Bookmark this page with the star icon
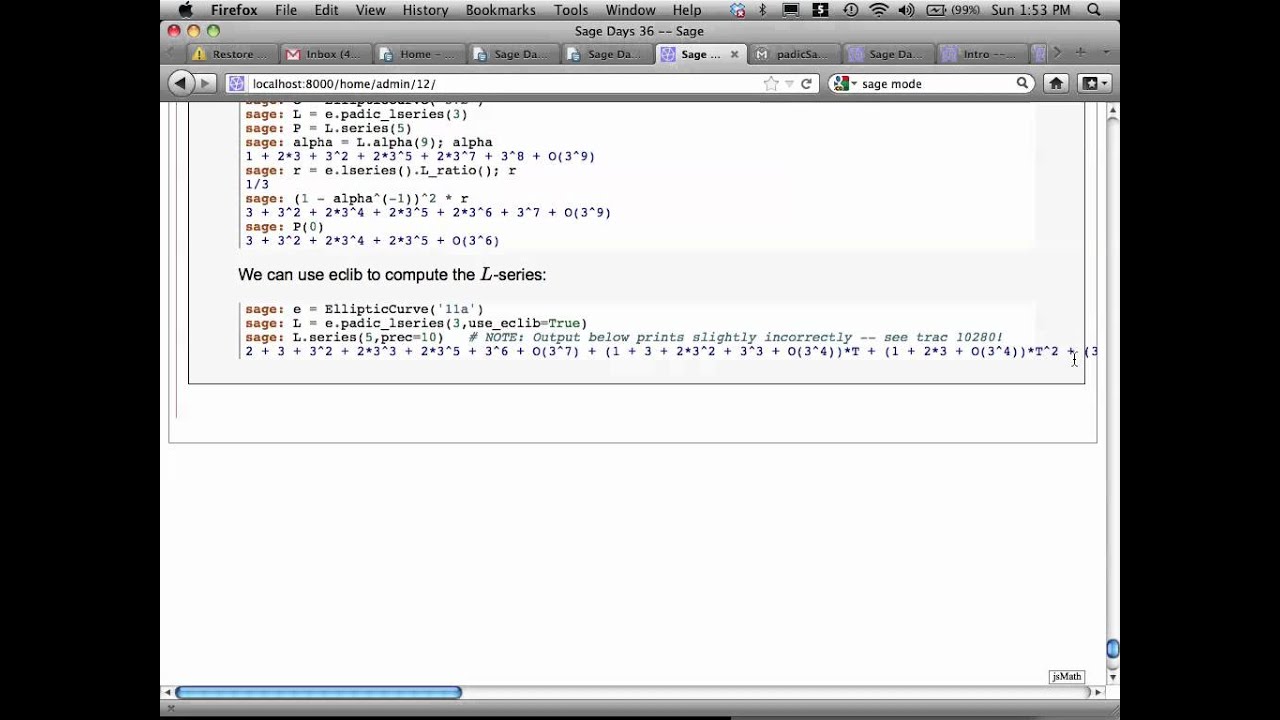This screenshot has width=1280, height=720. tap(771, 84)
